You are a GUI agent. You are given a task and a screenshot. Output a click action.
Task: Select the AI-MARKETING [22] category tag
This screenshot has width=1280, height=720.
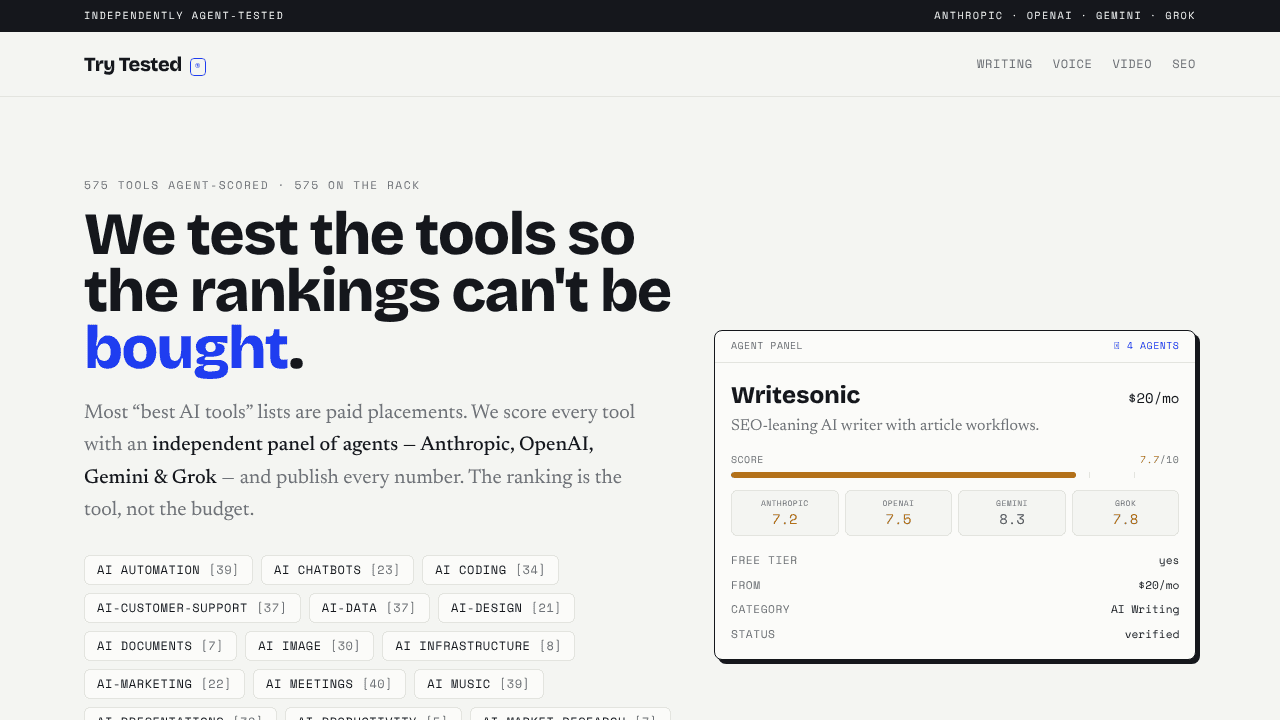click(164, 684)
